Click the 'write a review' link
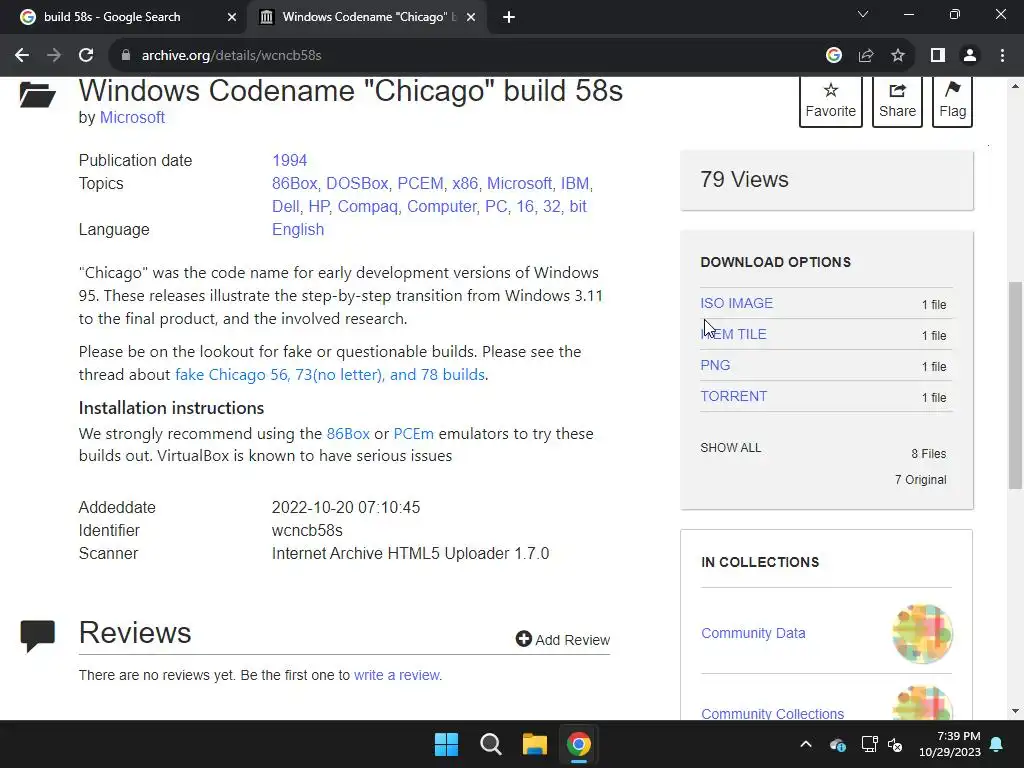The image size is (1024, 768). (396, 675)
